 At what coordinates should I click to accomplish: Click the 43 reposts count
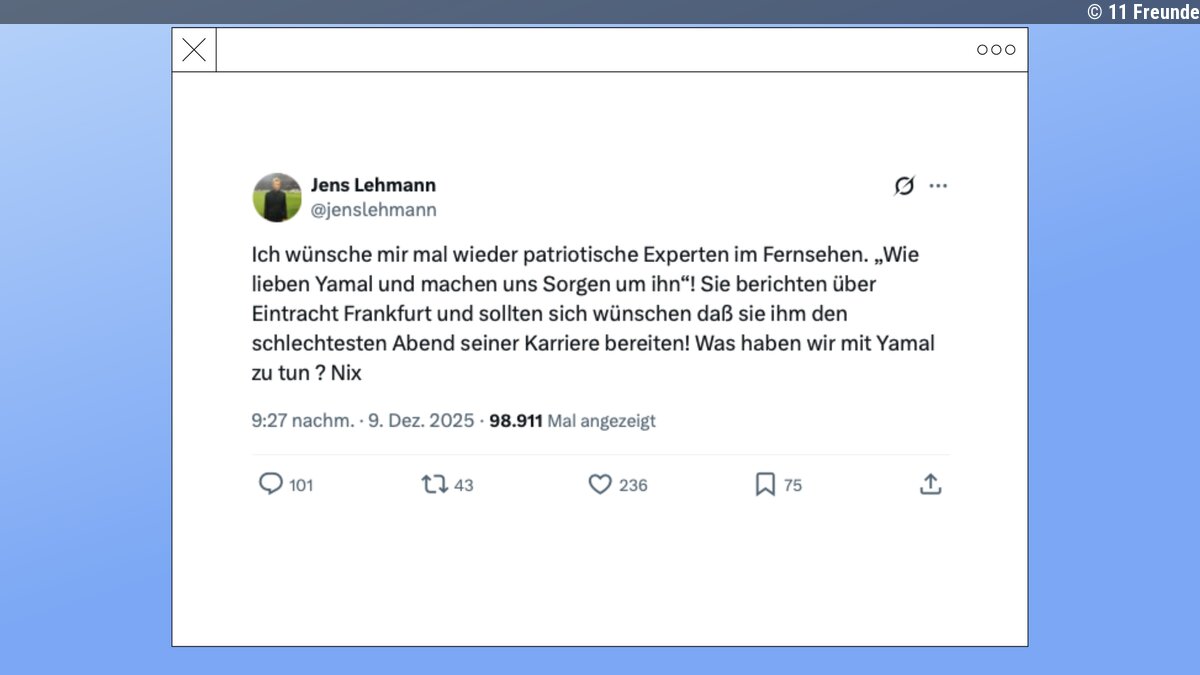pos(463,485)
